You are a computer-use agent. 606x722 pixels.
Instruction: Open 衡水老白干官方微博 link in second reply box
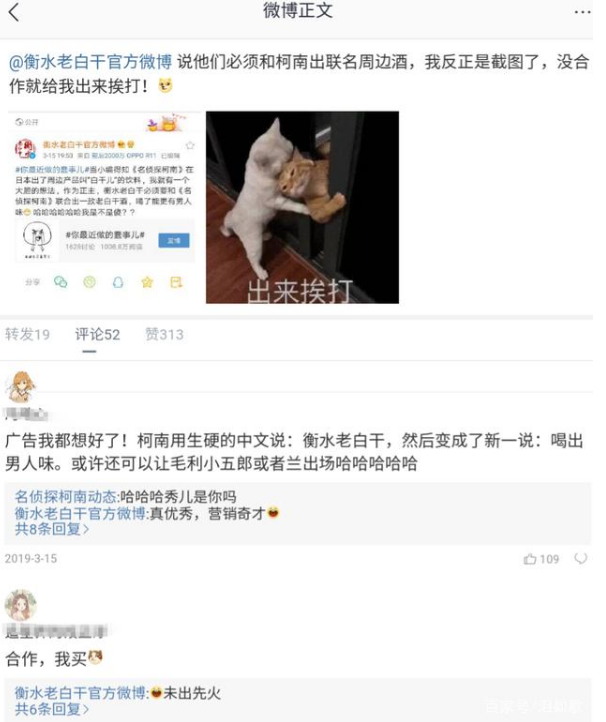pos(80,693)
